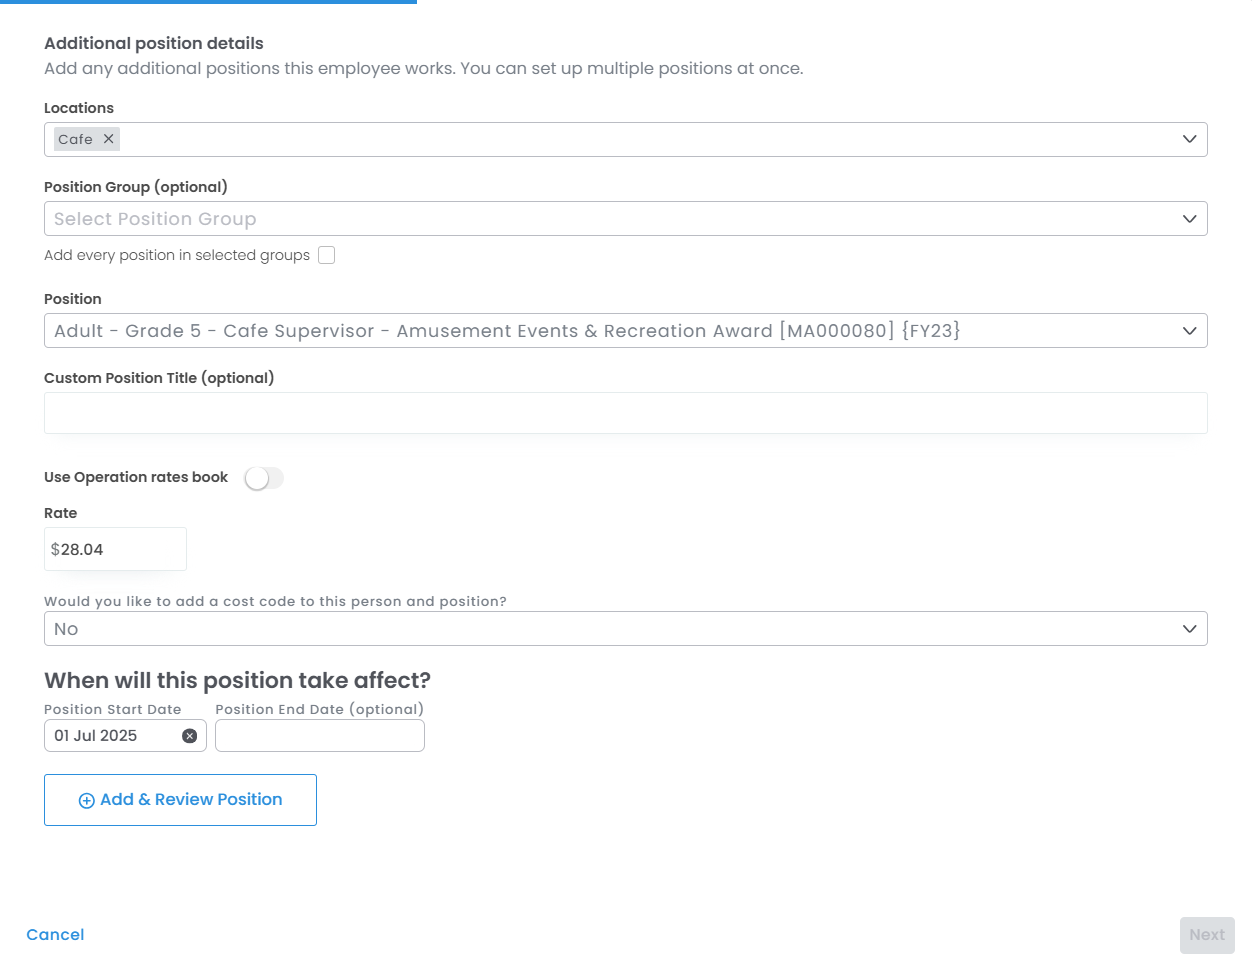Click the Next button
This screenshot has height=970, width=1252.
(1206, 935)
